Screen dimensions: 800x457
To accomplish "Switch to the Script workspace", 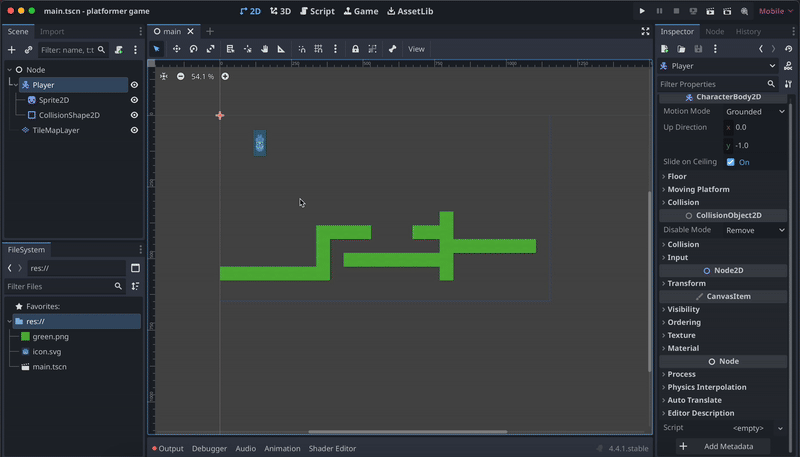I will (x=316, y=11).
